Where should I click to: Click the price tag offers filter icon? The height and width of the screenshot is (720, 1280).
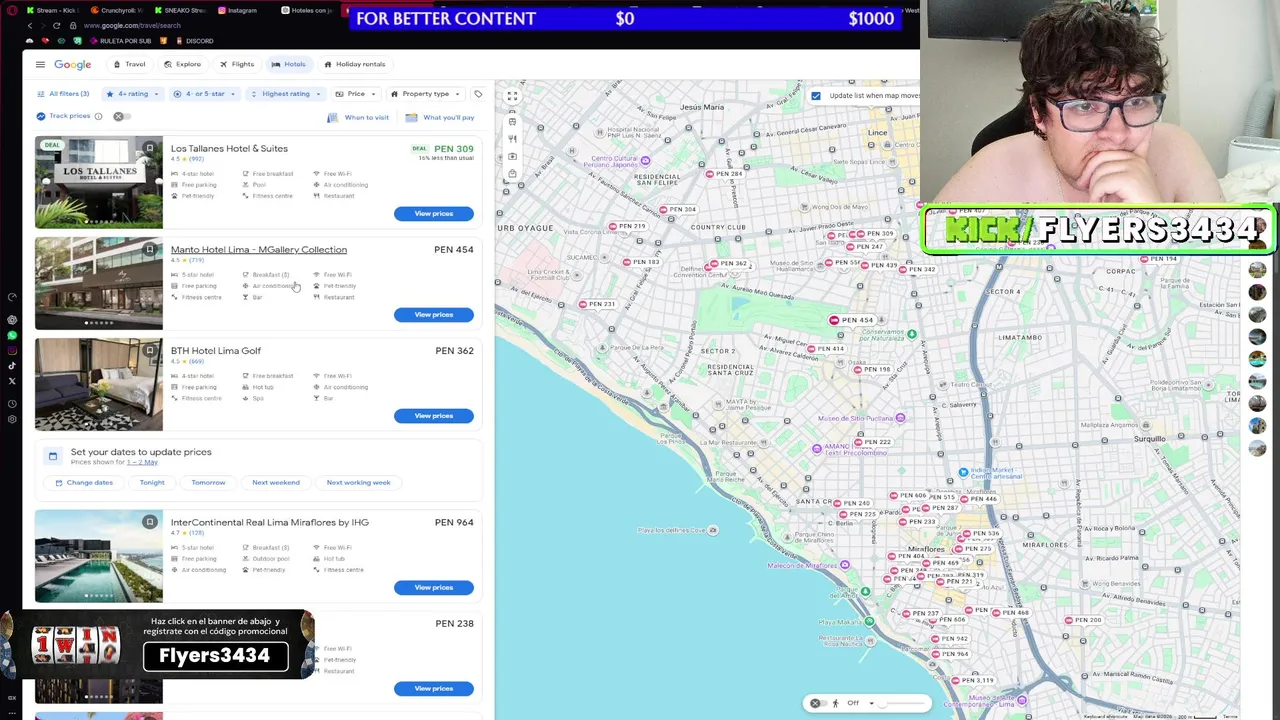click(x=478, y=94)
